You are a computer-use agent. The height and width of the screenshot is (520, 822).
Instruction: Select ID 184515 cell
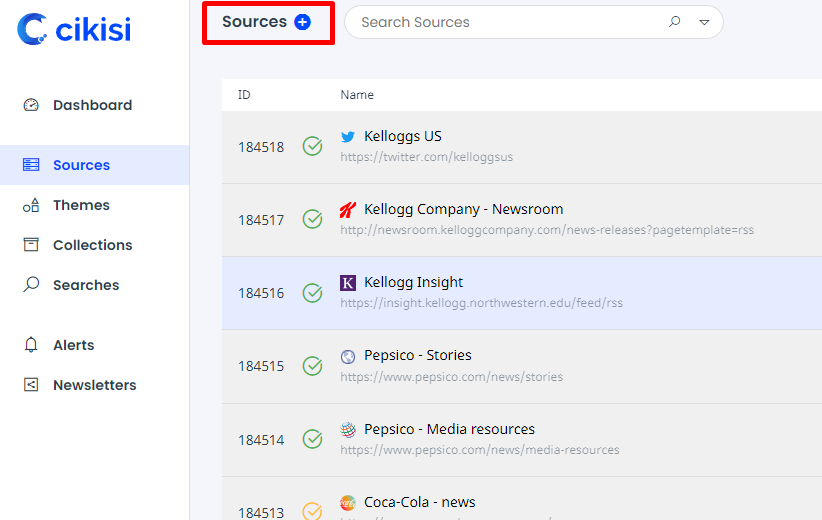click(261, 366)
